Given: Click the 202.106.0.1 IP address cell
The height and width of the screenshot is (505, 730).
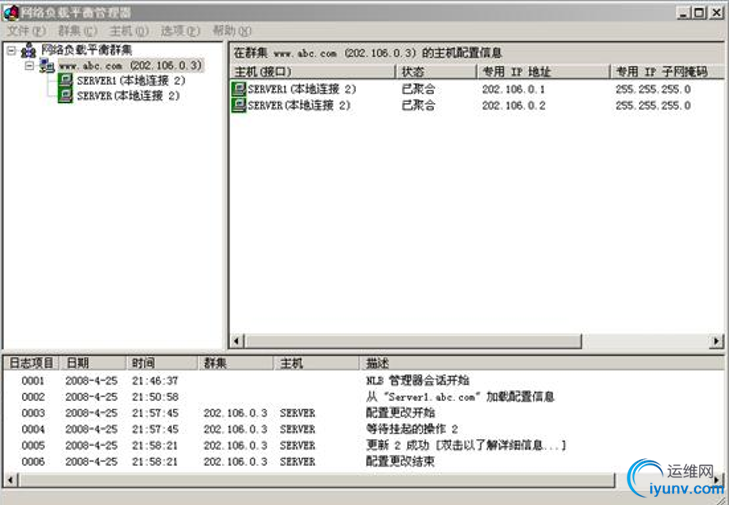Looking at the screenshot, I should (x=514, y=89).
